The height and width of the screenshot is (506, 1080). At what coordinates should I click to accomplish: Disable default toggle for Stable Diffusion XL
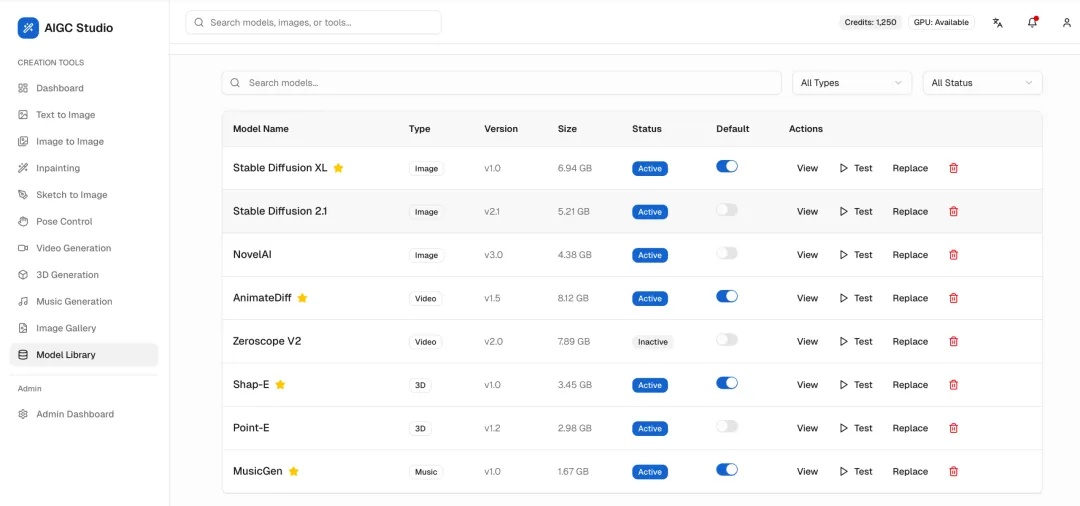pyautogui.click(x=727, y=166)
